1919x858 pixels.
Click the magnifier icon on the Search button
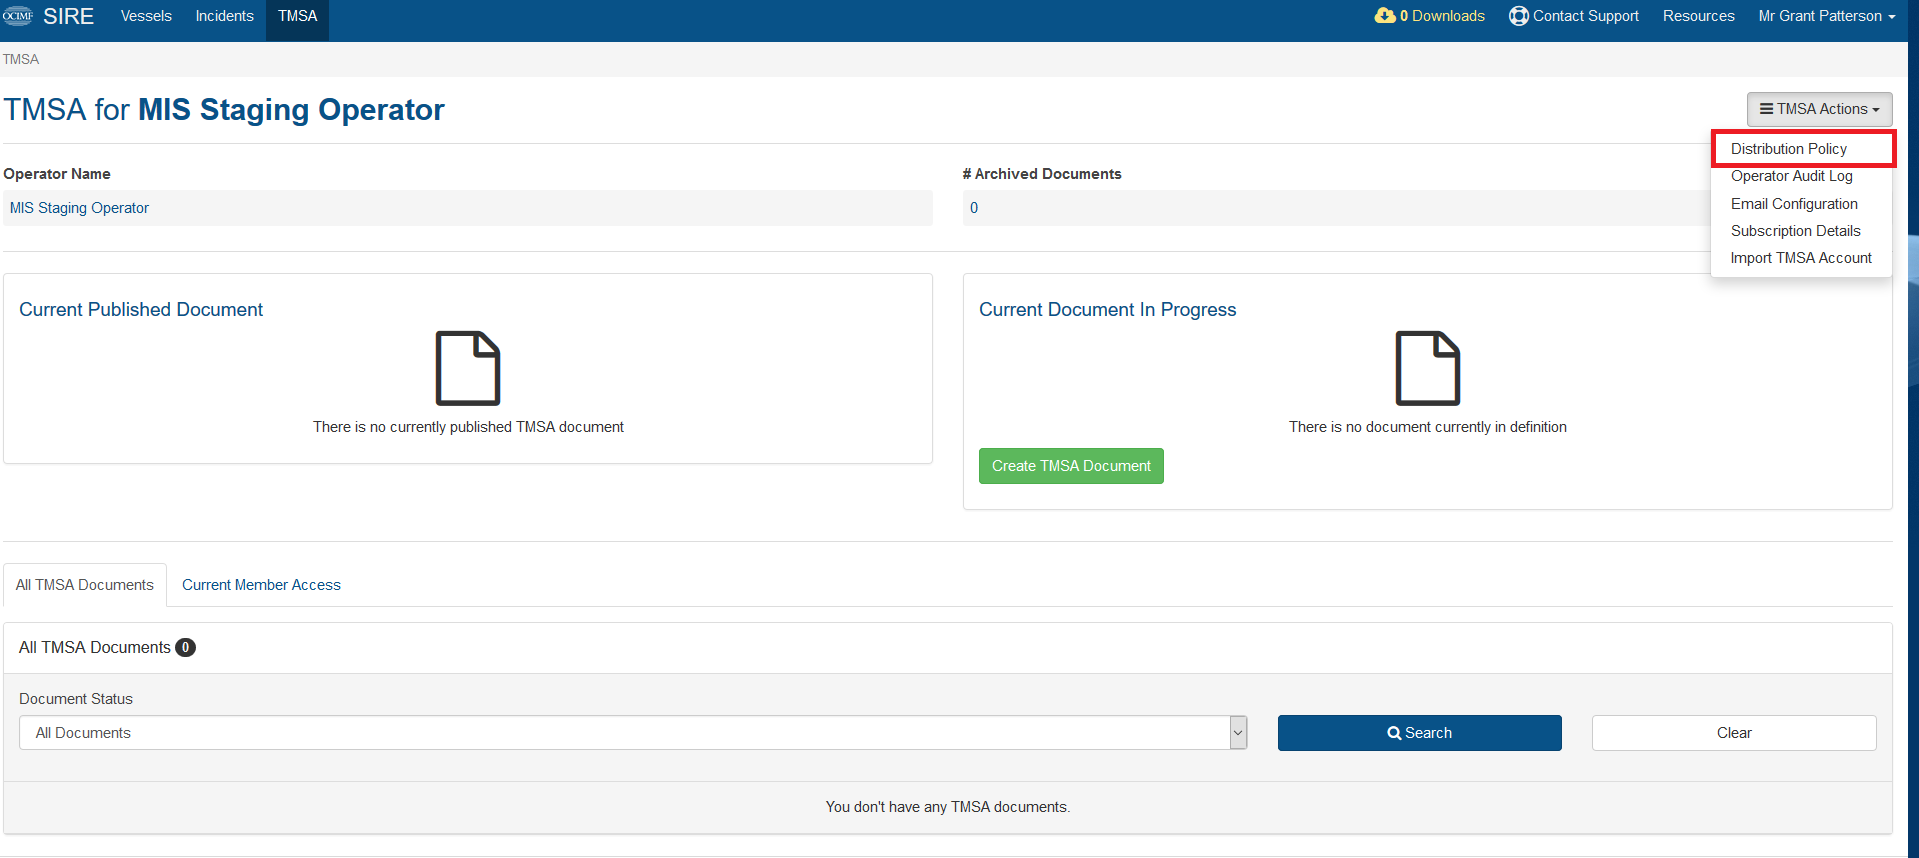(1394, 733)
